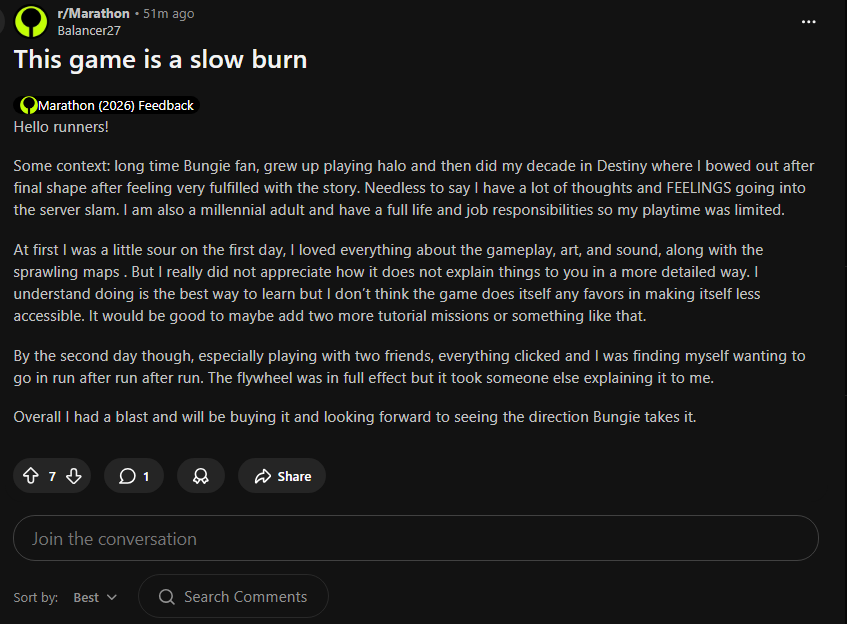Focus the Search Comments box
Viewport: 847px width, 624px height.
(x=245, y=597)
